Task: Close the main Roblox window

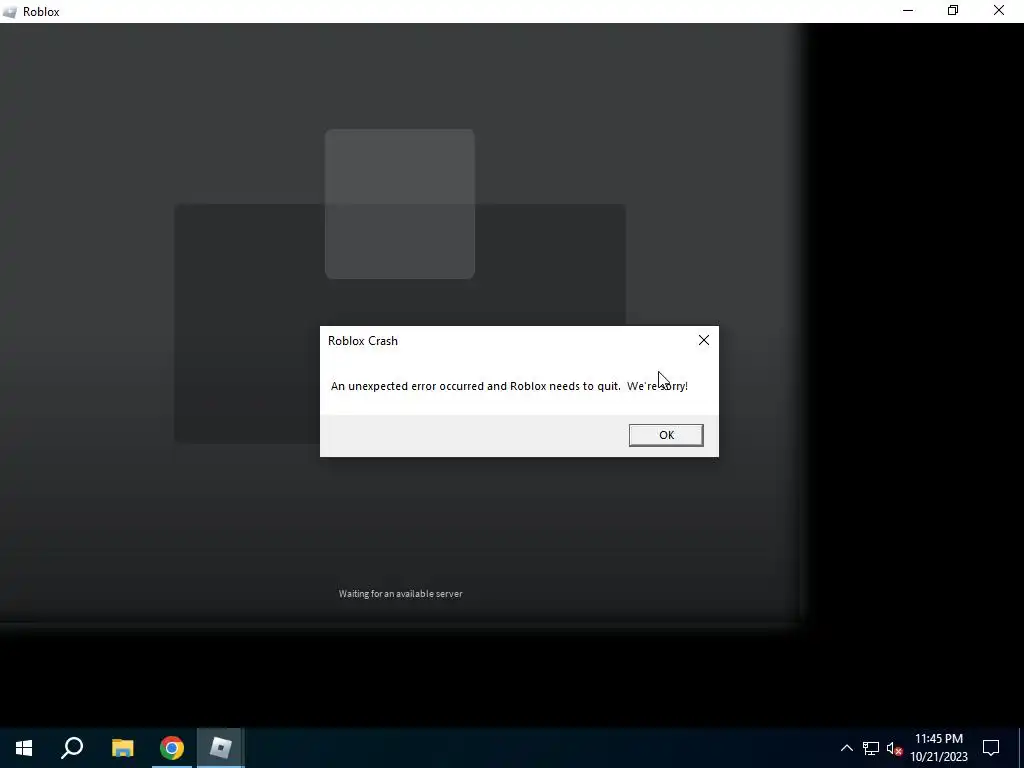Action: [x=999, y=11]
